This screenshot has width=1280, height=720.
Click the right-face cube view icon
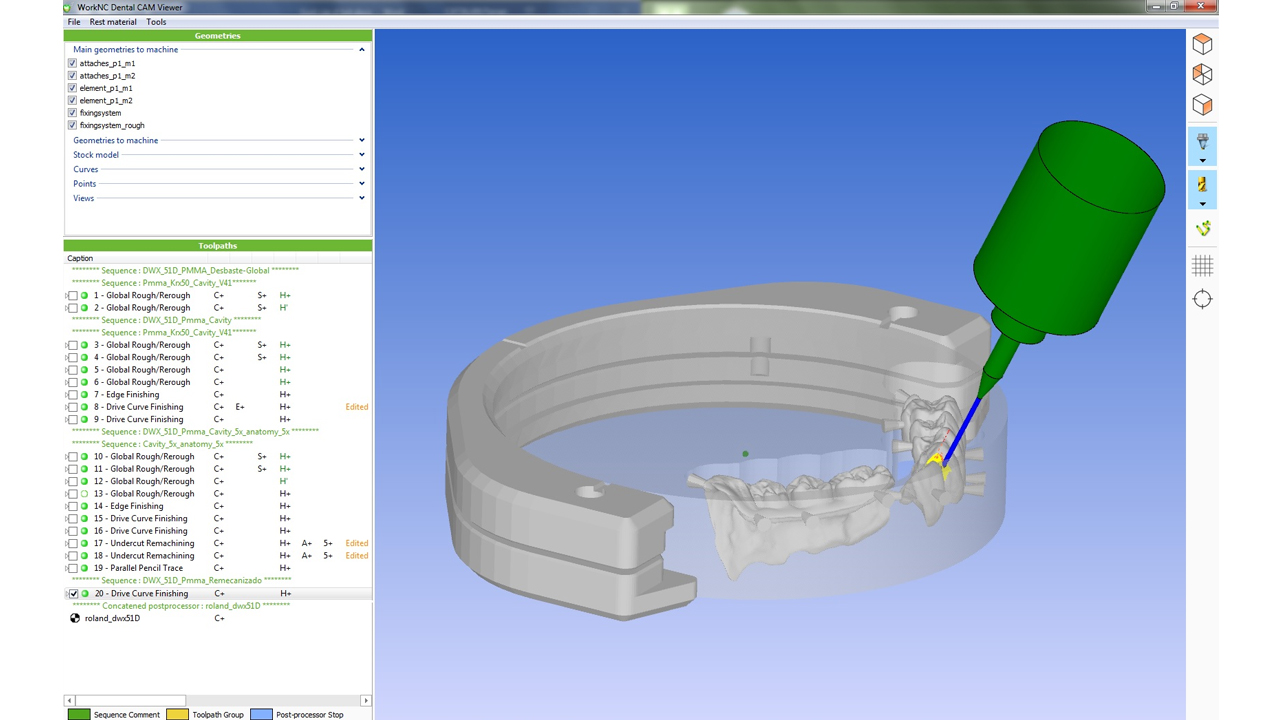1202,105
